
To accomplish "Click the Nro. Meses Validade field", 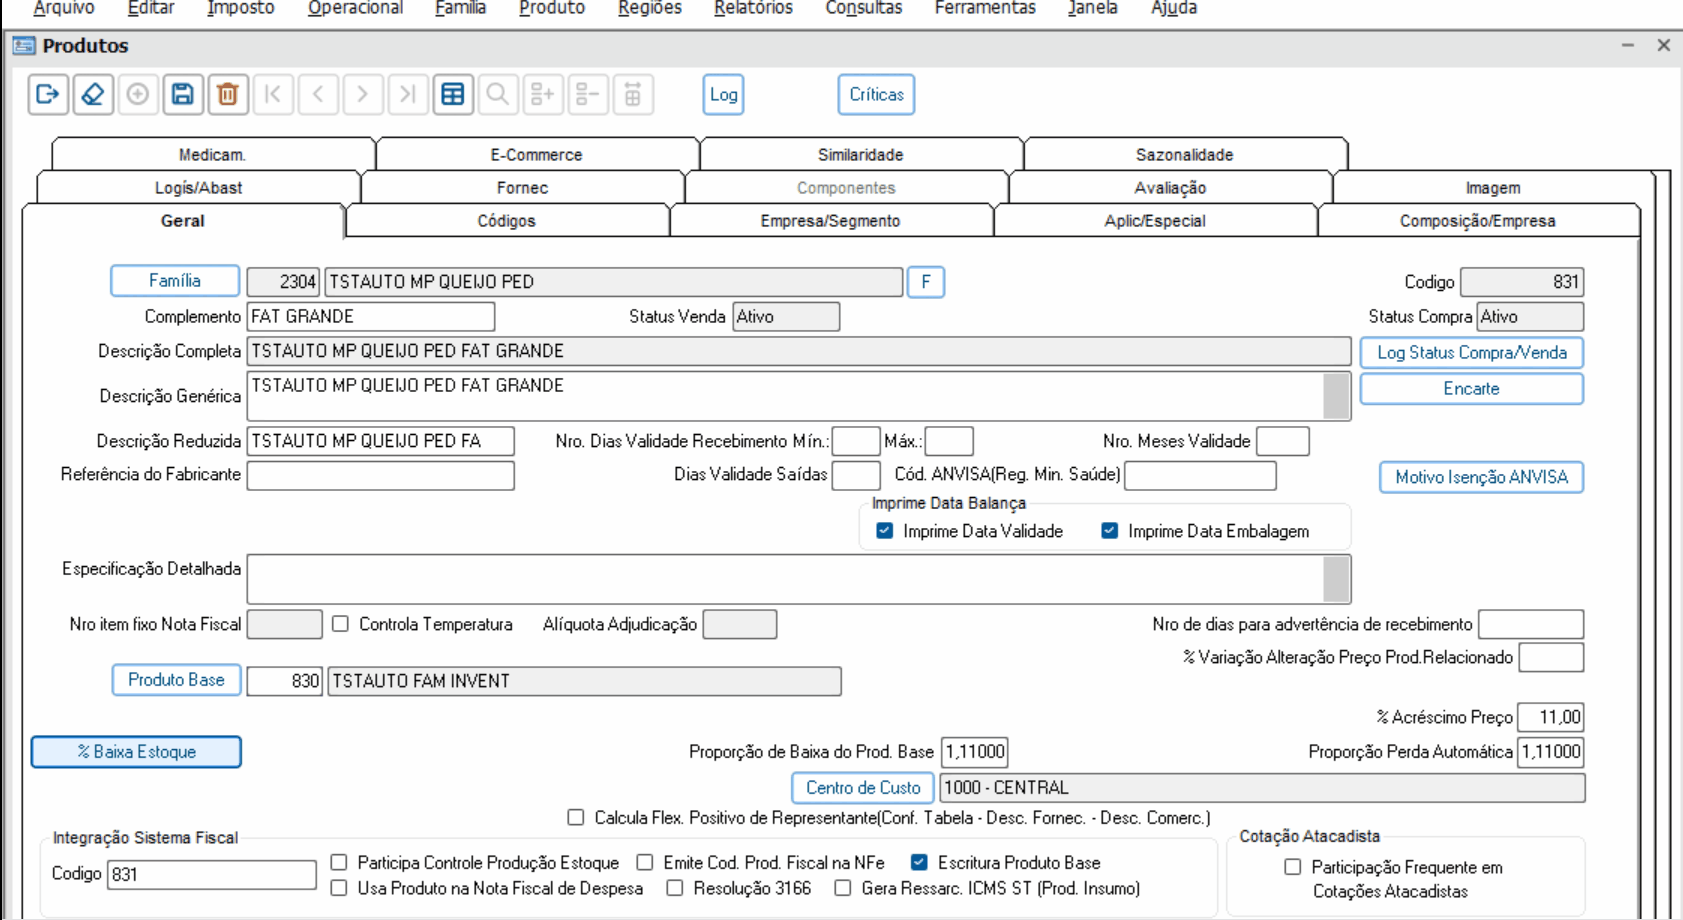I will 1283,441.
